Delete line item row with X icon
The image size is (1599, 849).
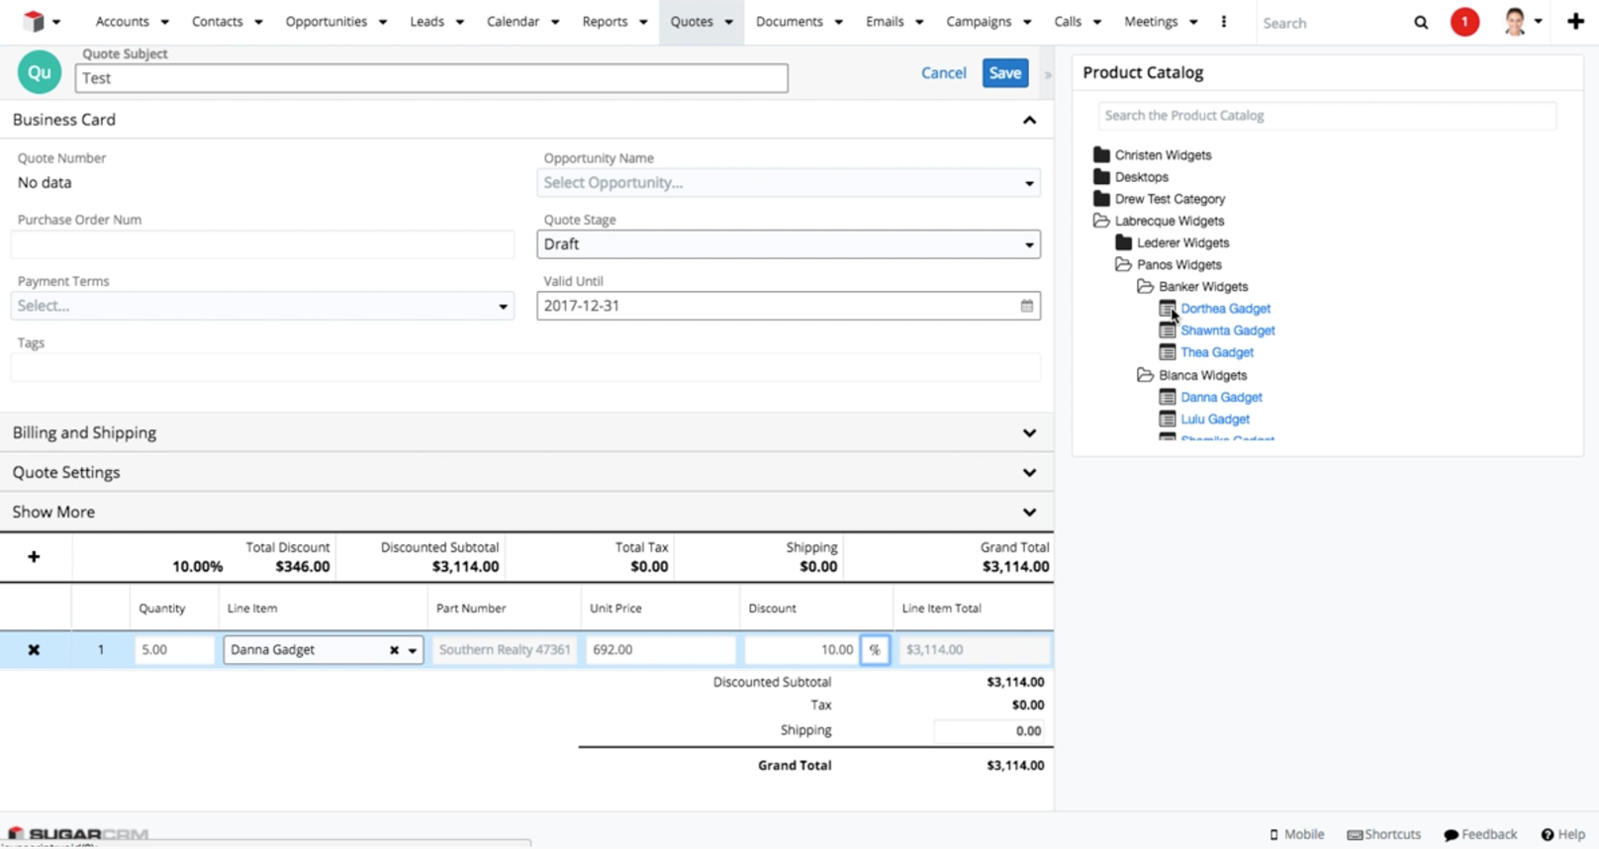coord(34,650)
